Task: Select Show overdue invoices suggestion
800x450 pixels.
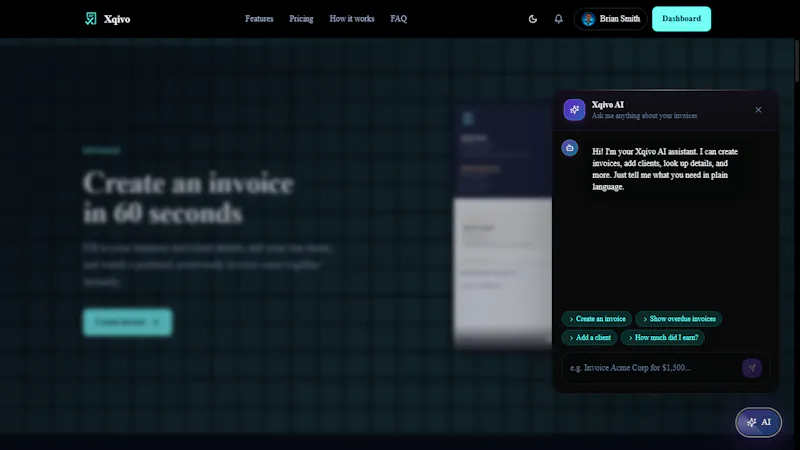Action: [679, 319]
